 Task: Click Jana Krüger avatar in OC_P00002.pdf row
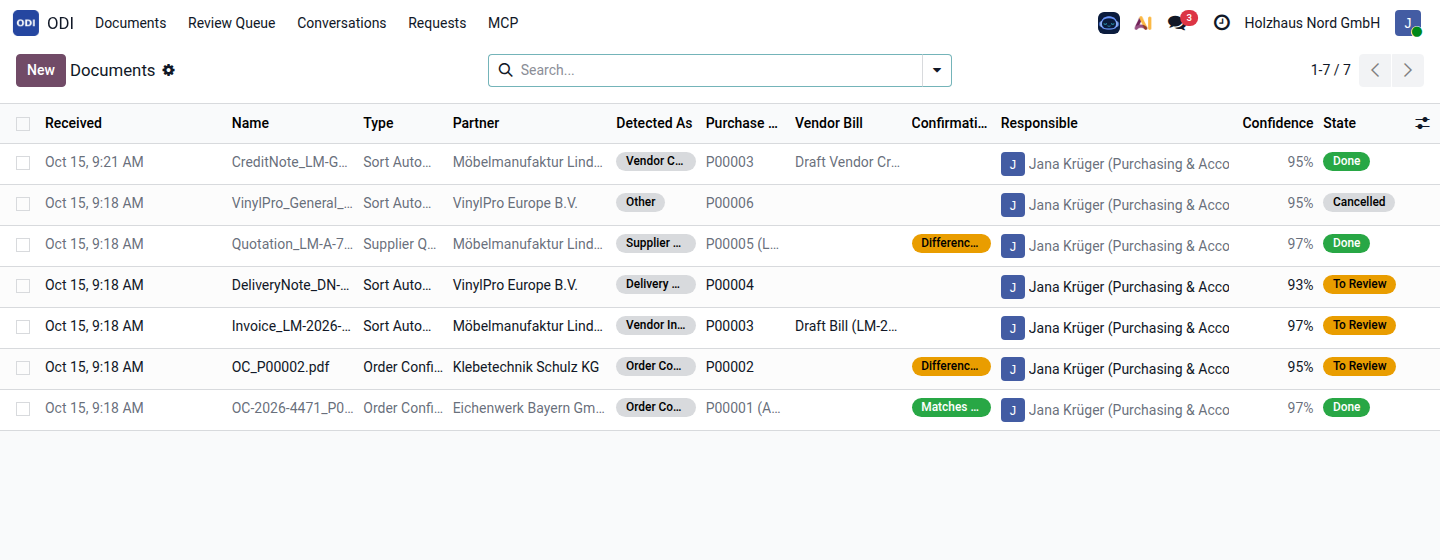point(1013,369)
